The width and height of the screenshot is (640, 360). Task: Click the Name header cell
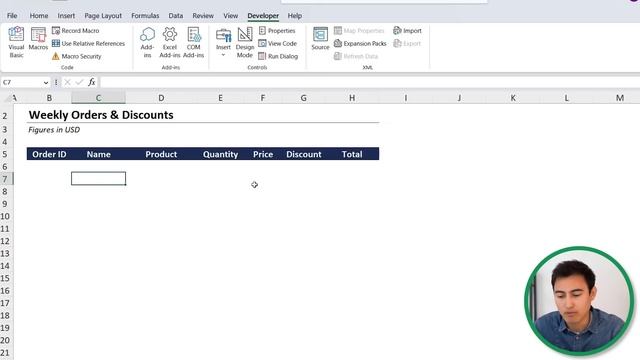point(98,154)
